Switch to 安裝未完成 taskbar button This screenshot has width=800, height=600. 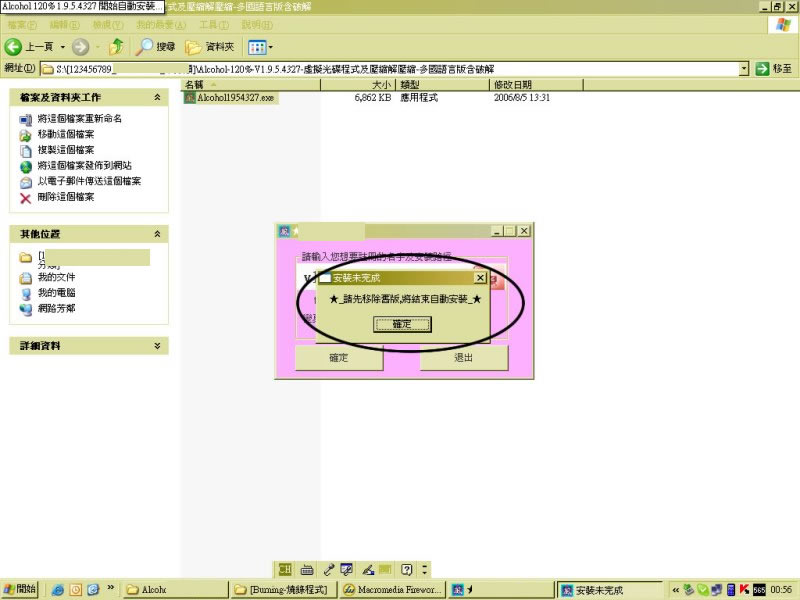tap(609, 590)
